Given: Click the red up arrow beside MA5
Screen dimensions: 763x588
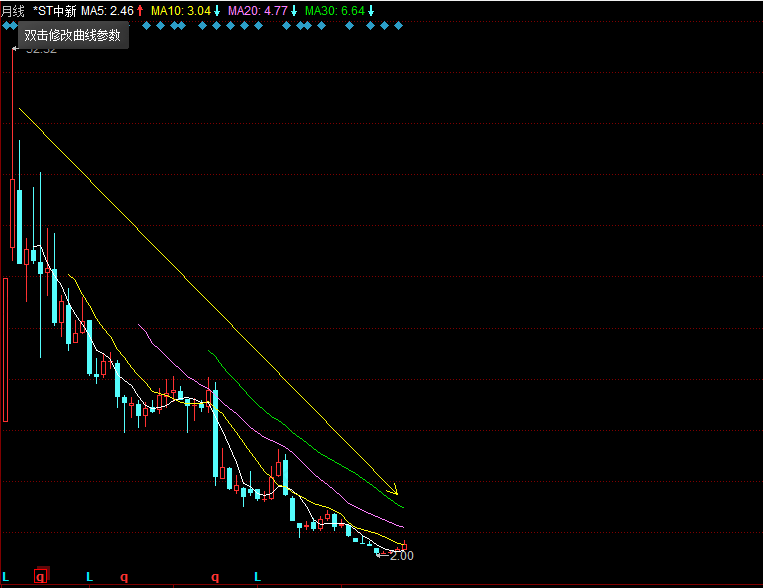Looking at the screenshot, I should 140,11.
